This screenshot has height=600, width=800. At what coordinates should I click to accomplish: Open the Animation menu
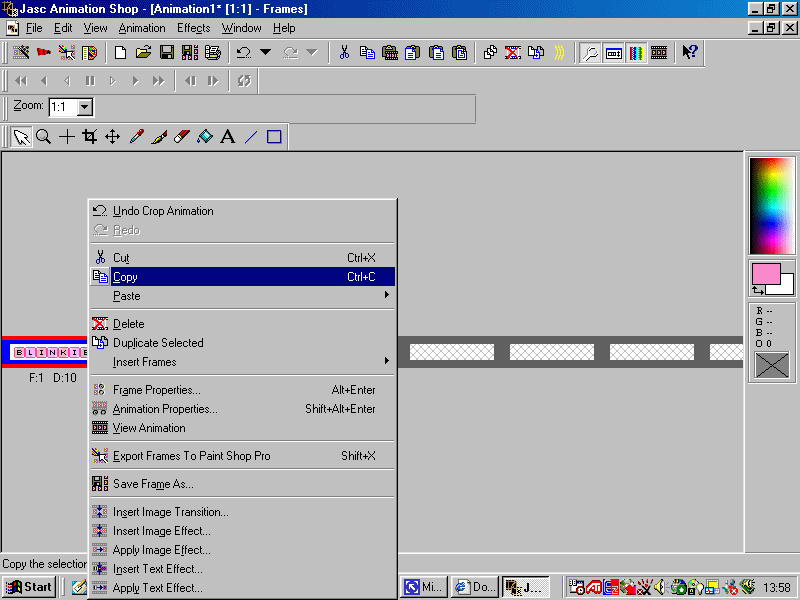pyautogui.click(x=142, y=28)
